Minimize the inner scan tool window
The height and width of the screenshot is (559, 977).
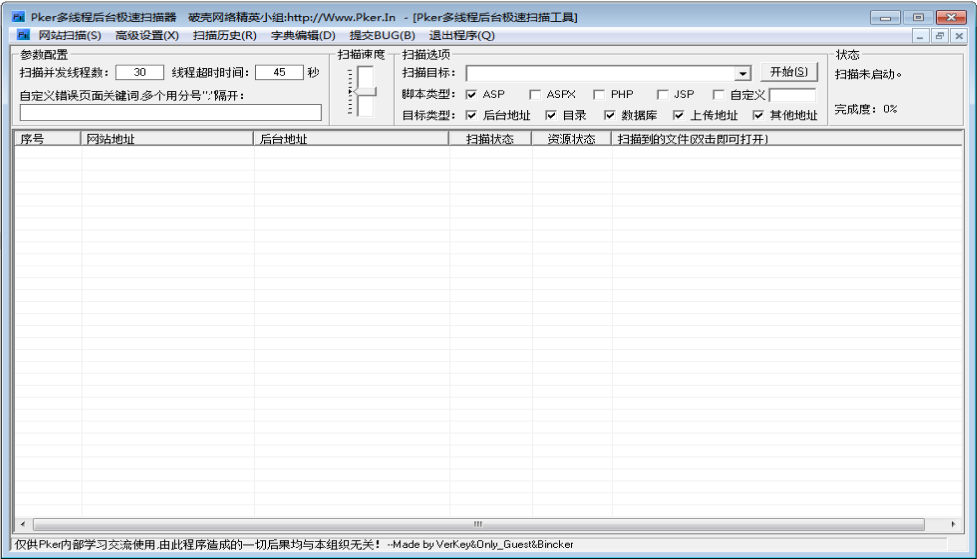(922, 36)
